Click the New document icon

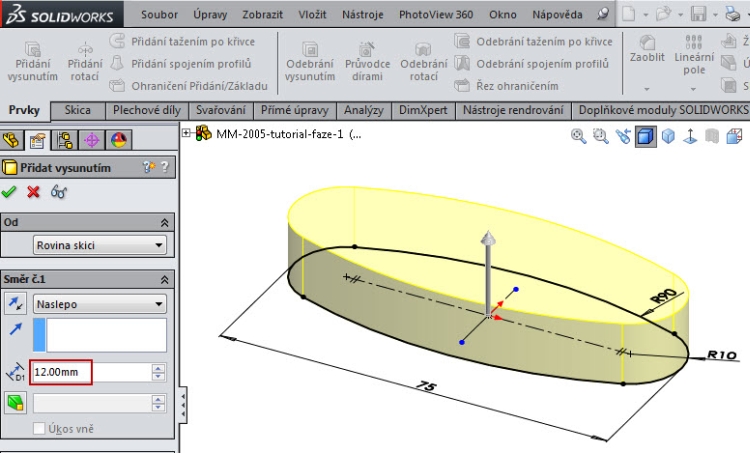coord(629,14)
